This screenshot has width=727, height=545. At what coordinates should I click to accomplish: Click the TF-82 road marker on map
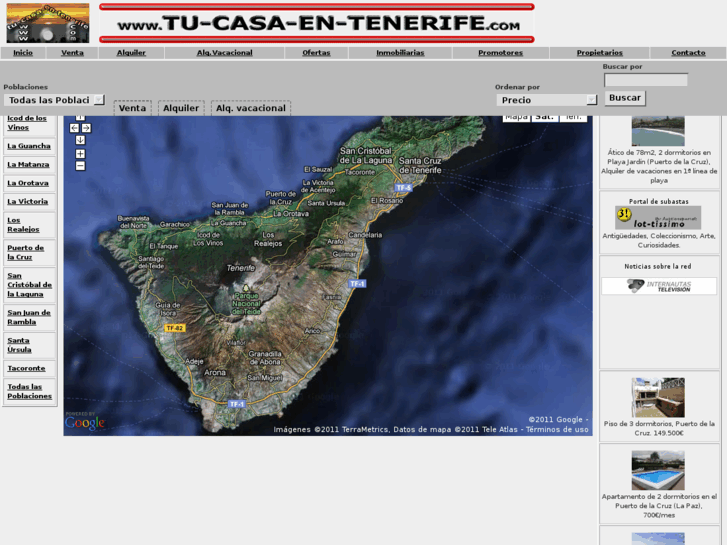click(175, 328)
